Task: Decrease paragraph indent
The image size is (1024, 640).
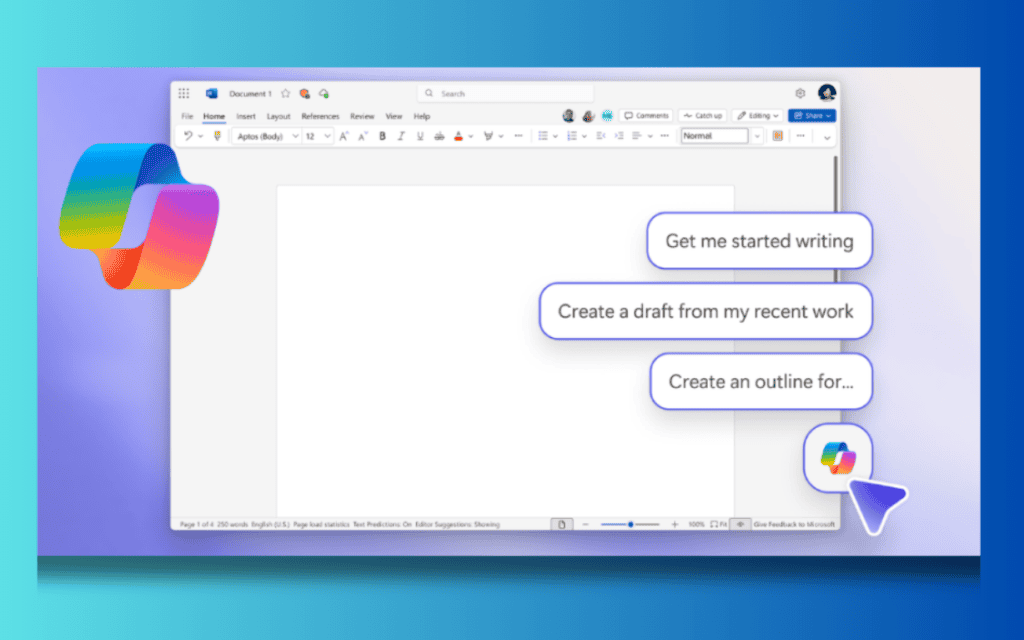Action: (x=601, y=136)
